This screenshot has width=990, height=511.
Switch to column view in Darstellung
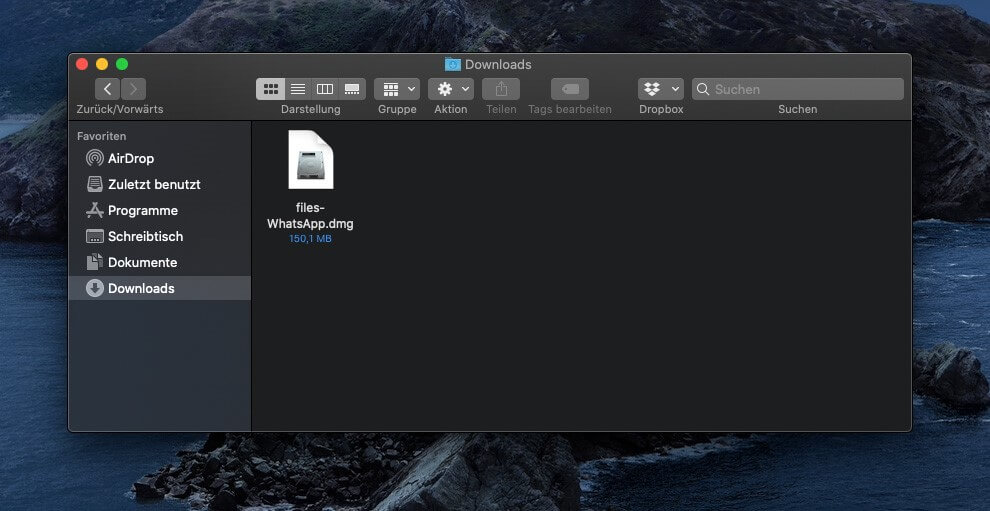[x=325, y=89]
